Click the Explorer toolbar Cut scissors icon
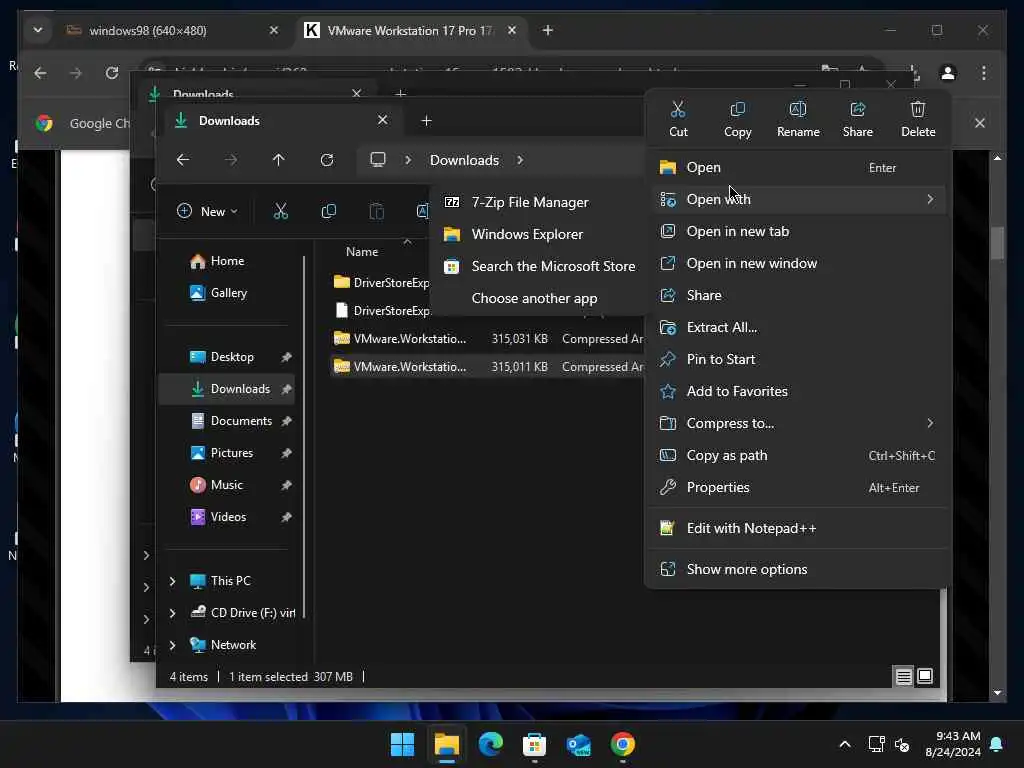Screen dimensions: 1024x768 click(x=281, y=211)
